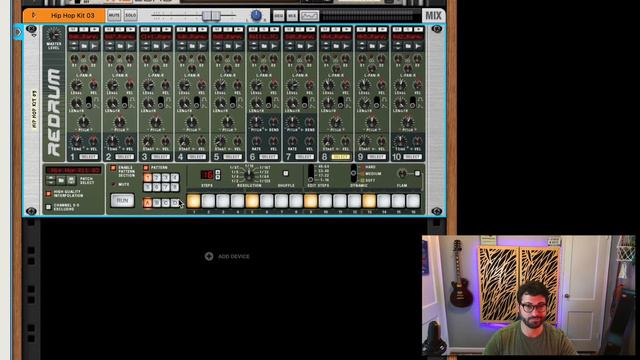Toggle the Shuffle button
The height and width of the screenshot is (360, 640).
click(x=286, y=173)
